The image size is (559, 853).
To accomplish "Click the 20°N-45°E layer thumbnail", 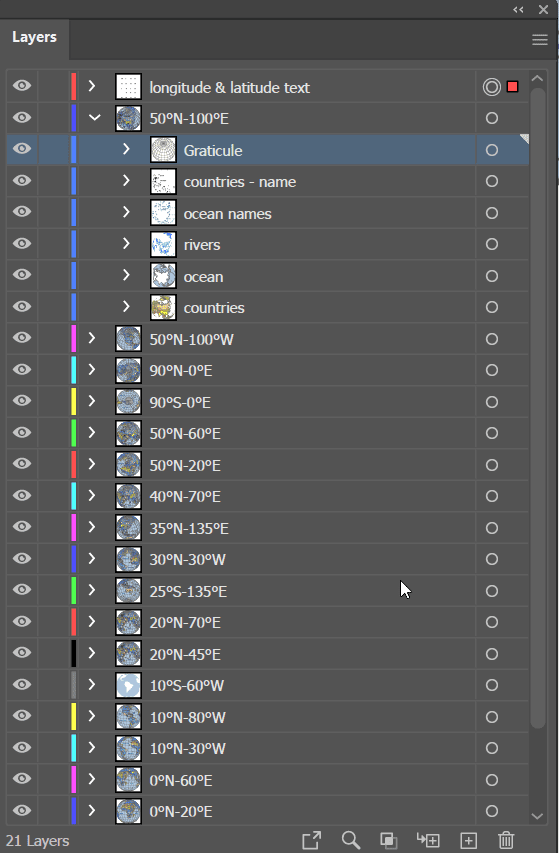I will pos(128,654).
